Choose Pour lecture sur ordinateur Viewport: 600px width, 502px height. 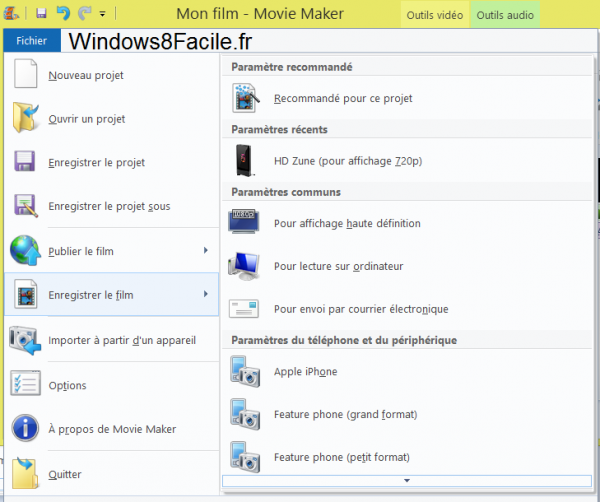pos(407,266)
